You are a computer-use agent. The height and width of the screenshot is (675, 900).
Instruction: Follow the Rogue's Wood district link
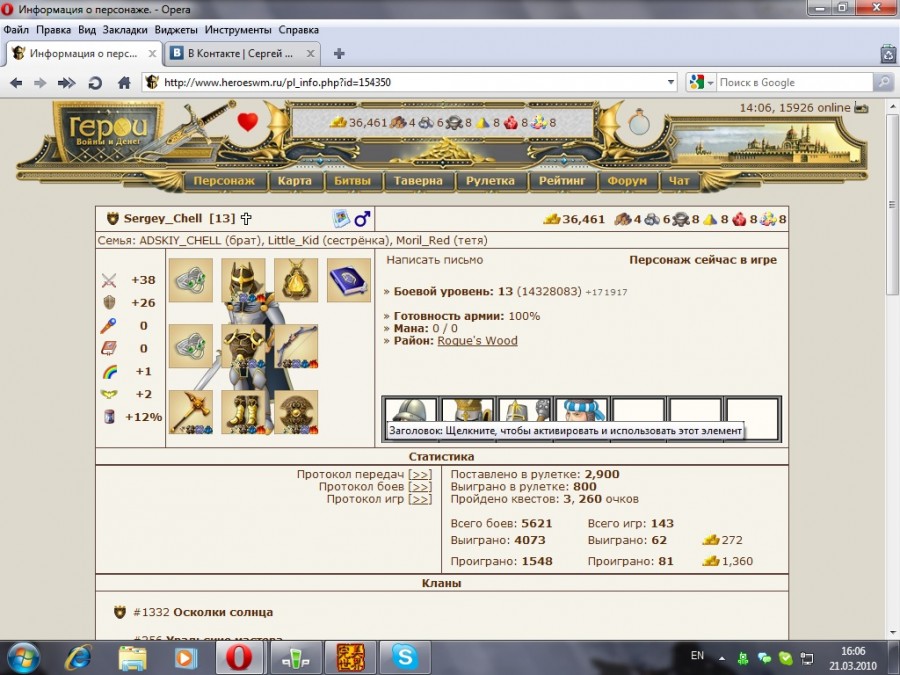pyautogui.click(x=477, y=340)
